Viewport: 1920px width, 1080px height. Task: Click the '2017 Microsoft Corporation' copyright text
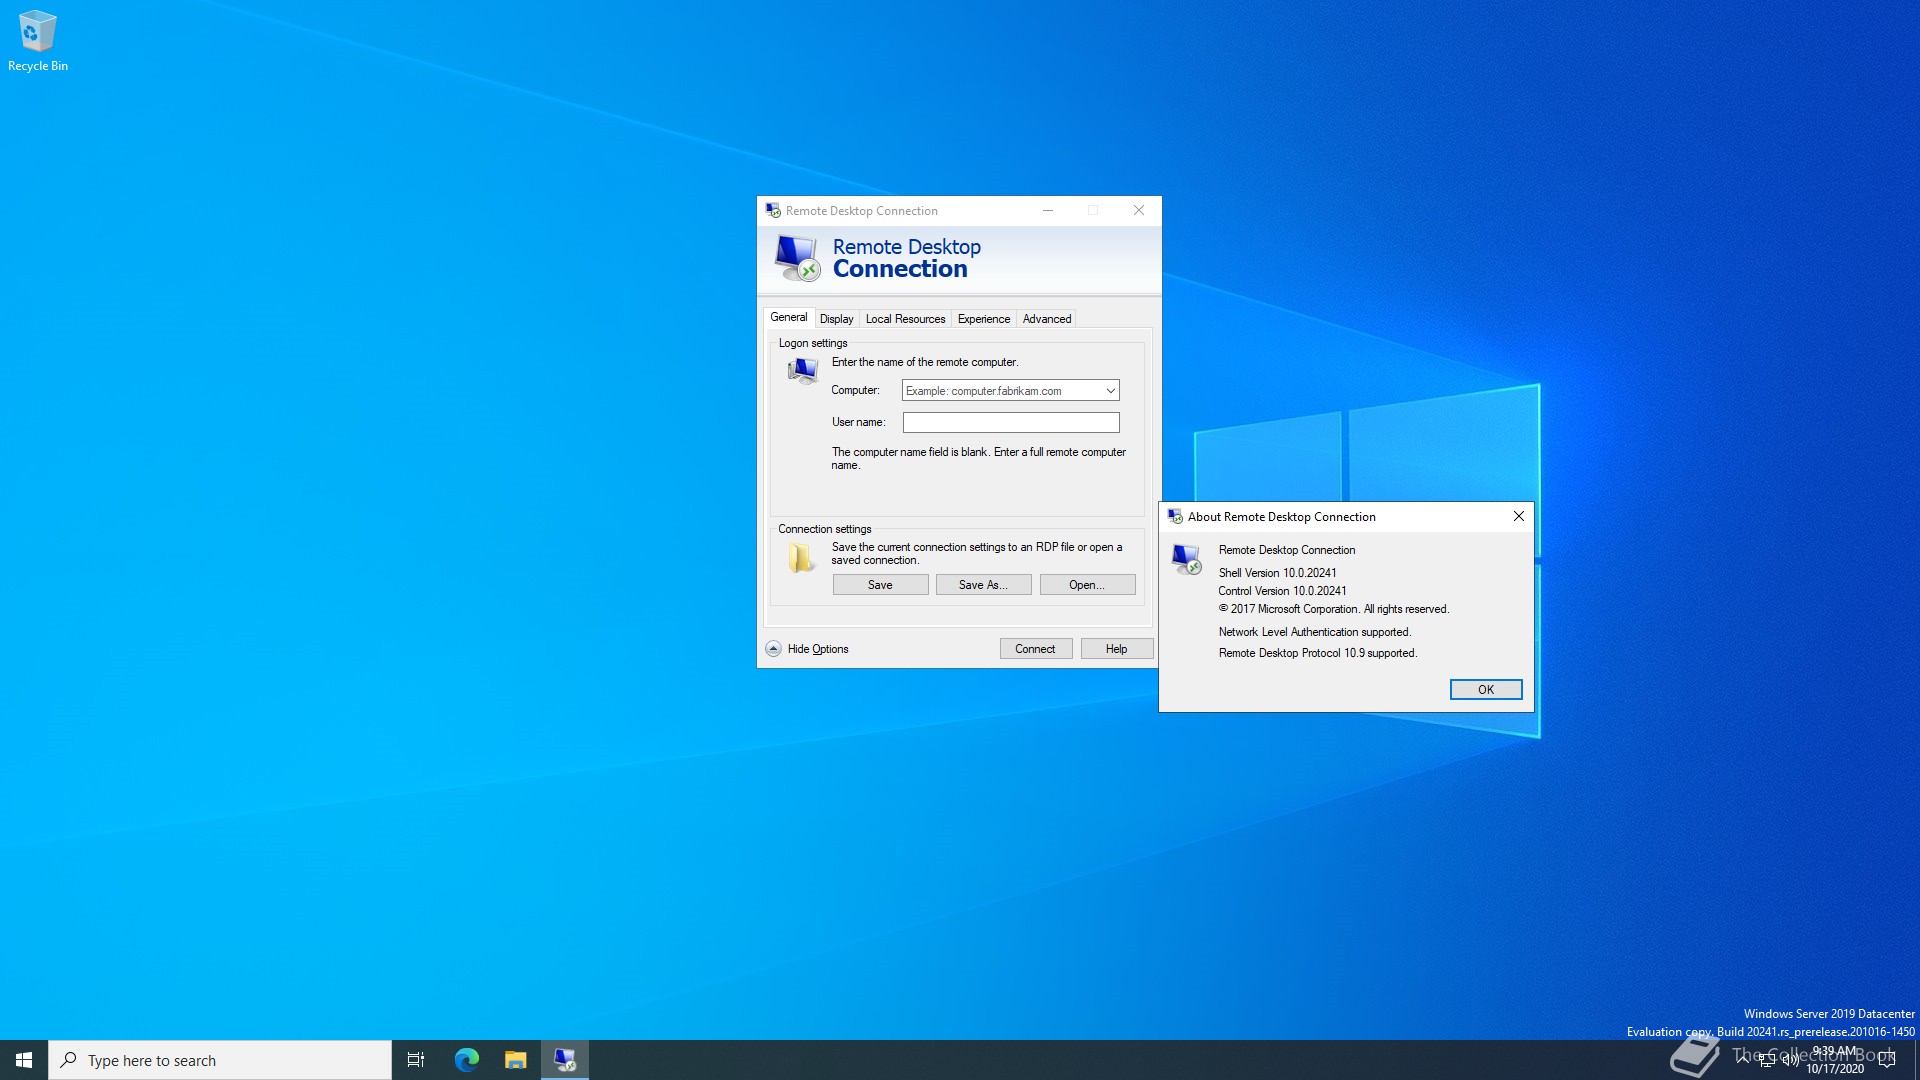pos(1333,609)
